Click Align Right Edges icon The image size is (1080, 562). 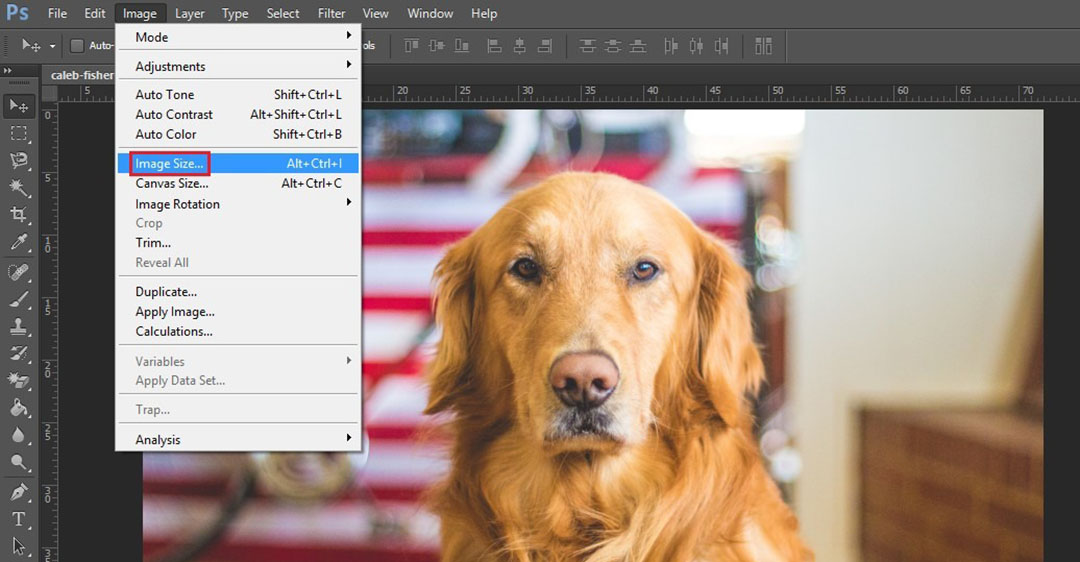coord(545,46)
